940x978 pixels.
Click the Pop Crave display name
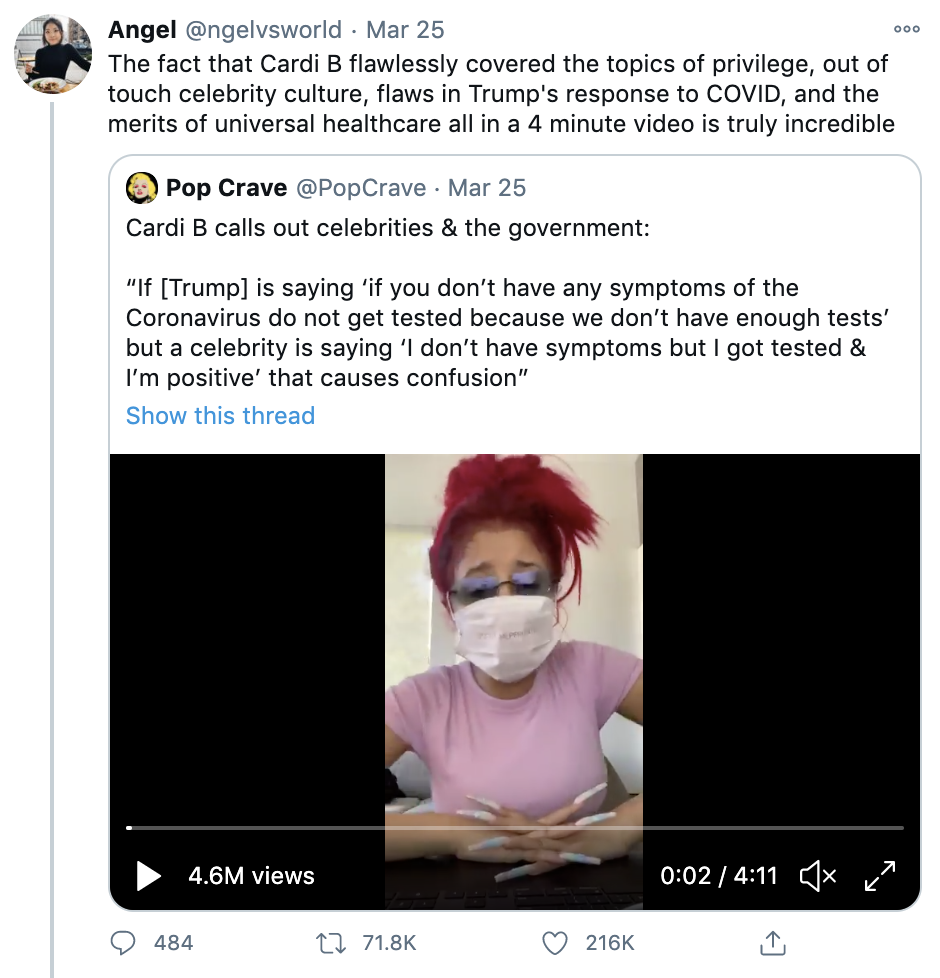click(x=227, y=188)
